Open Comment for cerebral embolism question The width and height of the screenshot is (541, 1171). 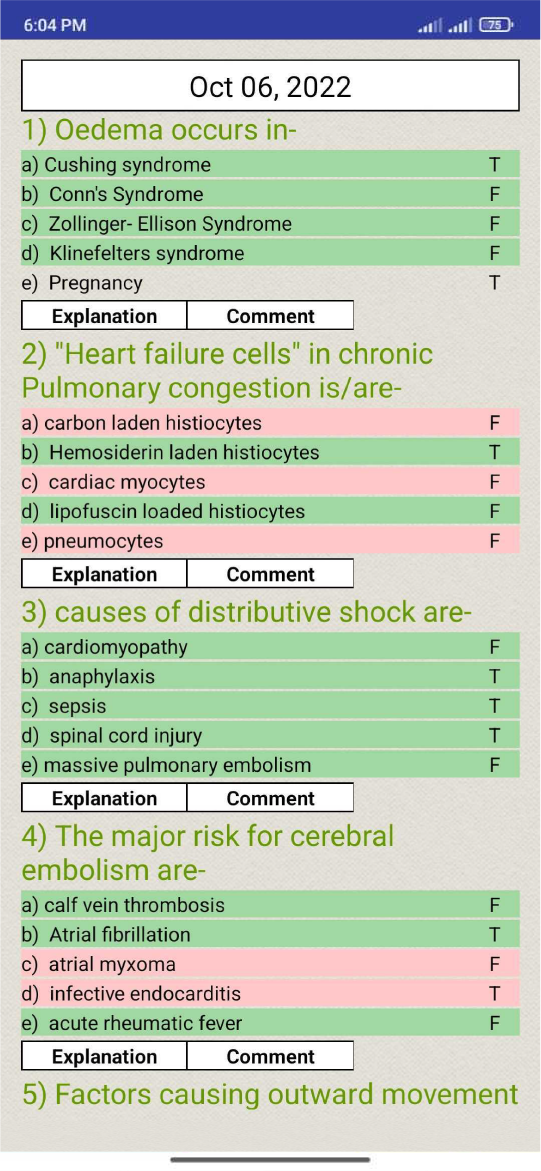[x=270, y=1057]
